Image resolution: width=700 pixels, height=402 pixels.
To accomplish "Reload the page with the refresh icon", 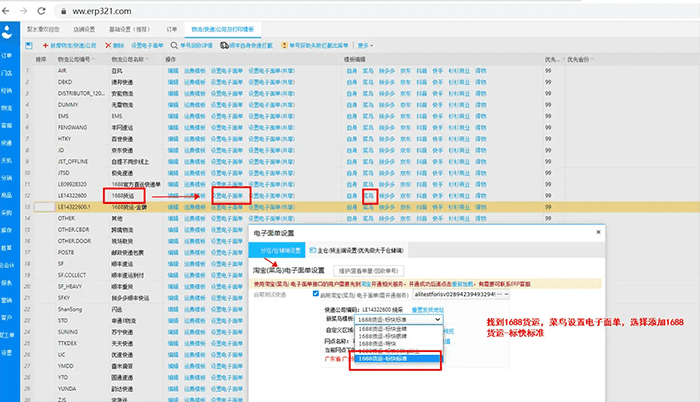I will tap(41, 11).
